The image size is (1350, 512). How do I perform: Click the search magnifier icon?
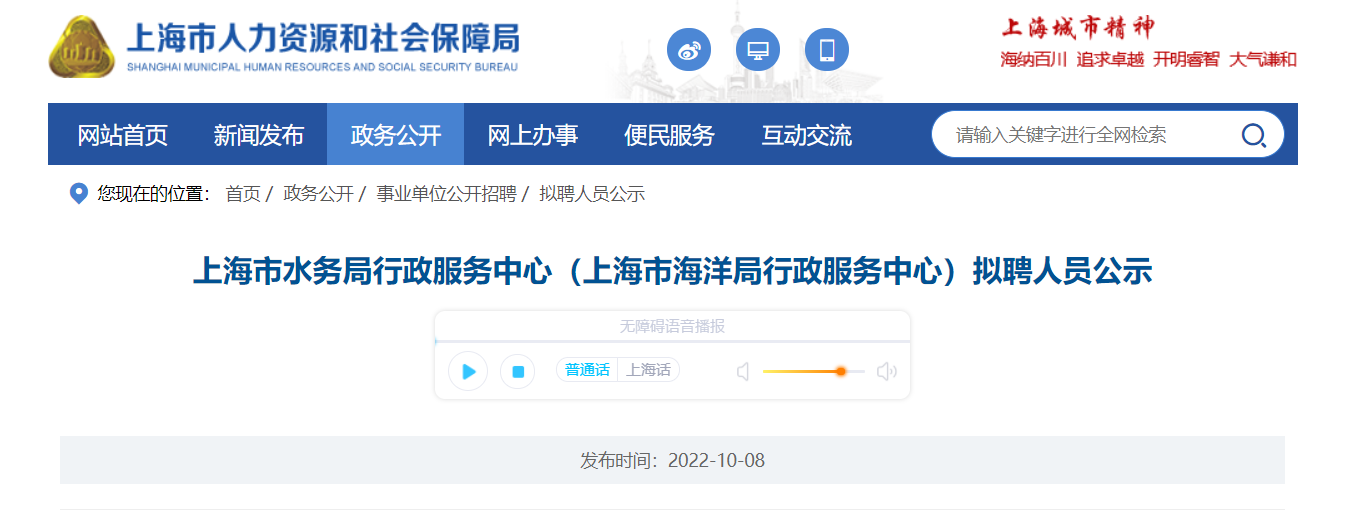point(1253,135)
